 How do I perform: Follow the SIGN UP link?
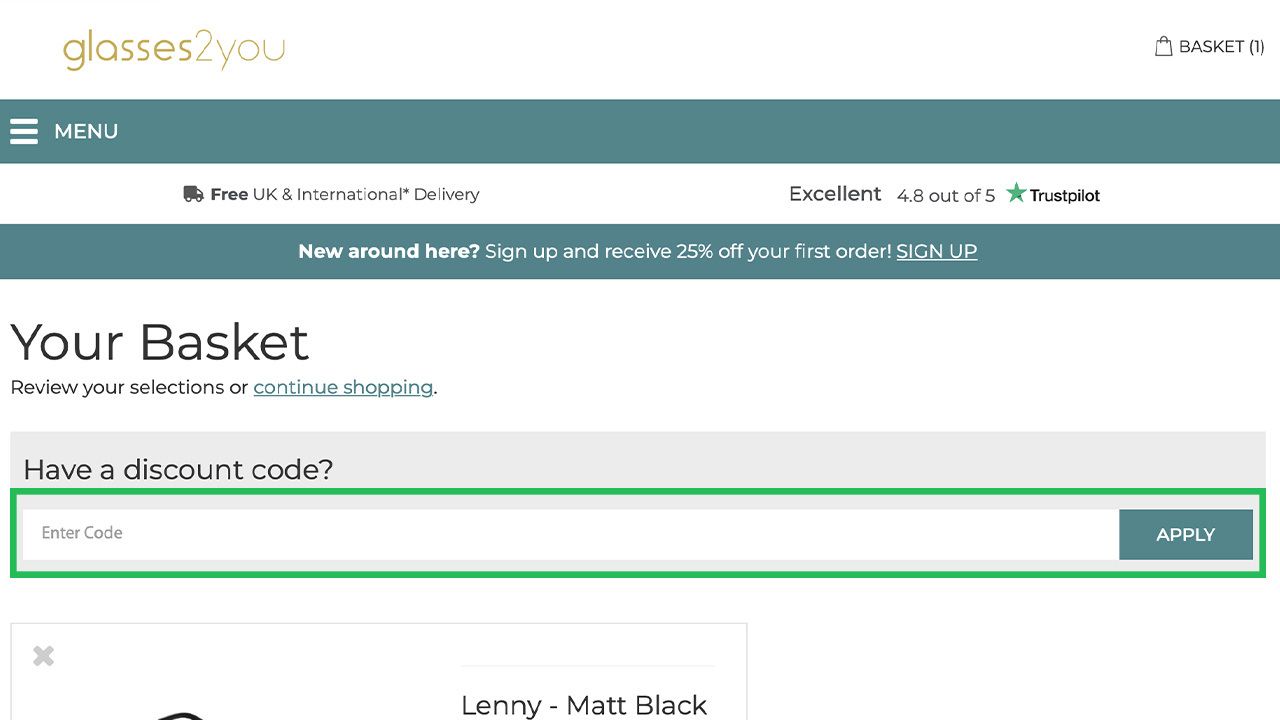pyautogui.click(x=936, y=252)
